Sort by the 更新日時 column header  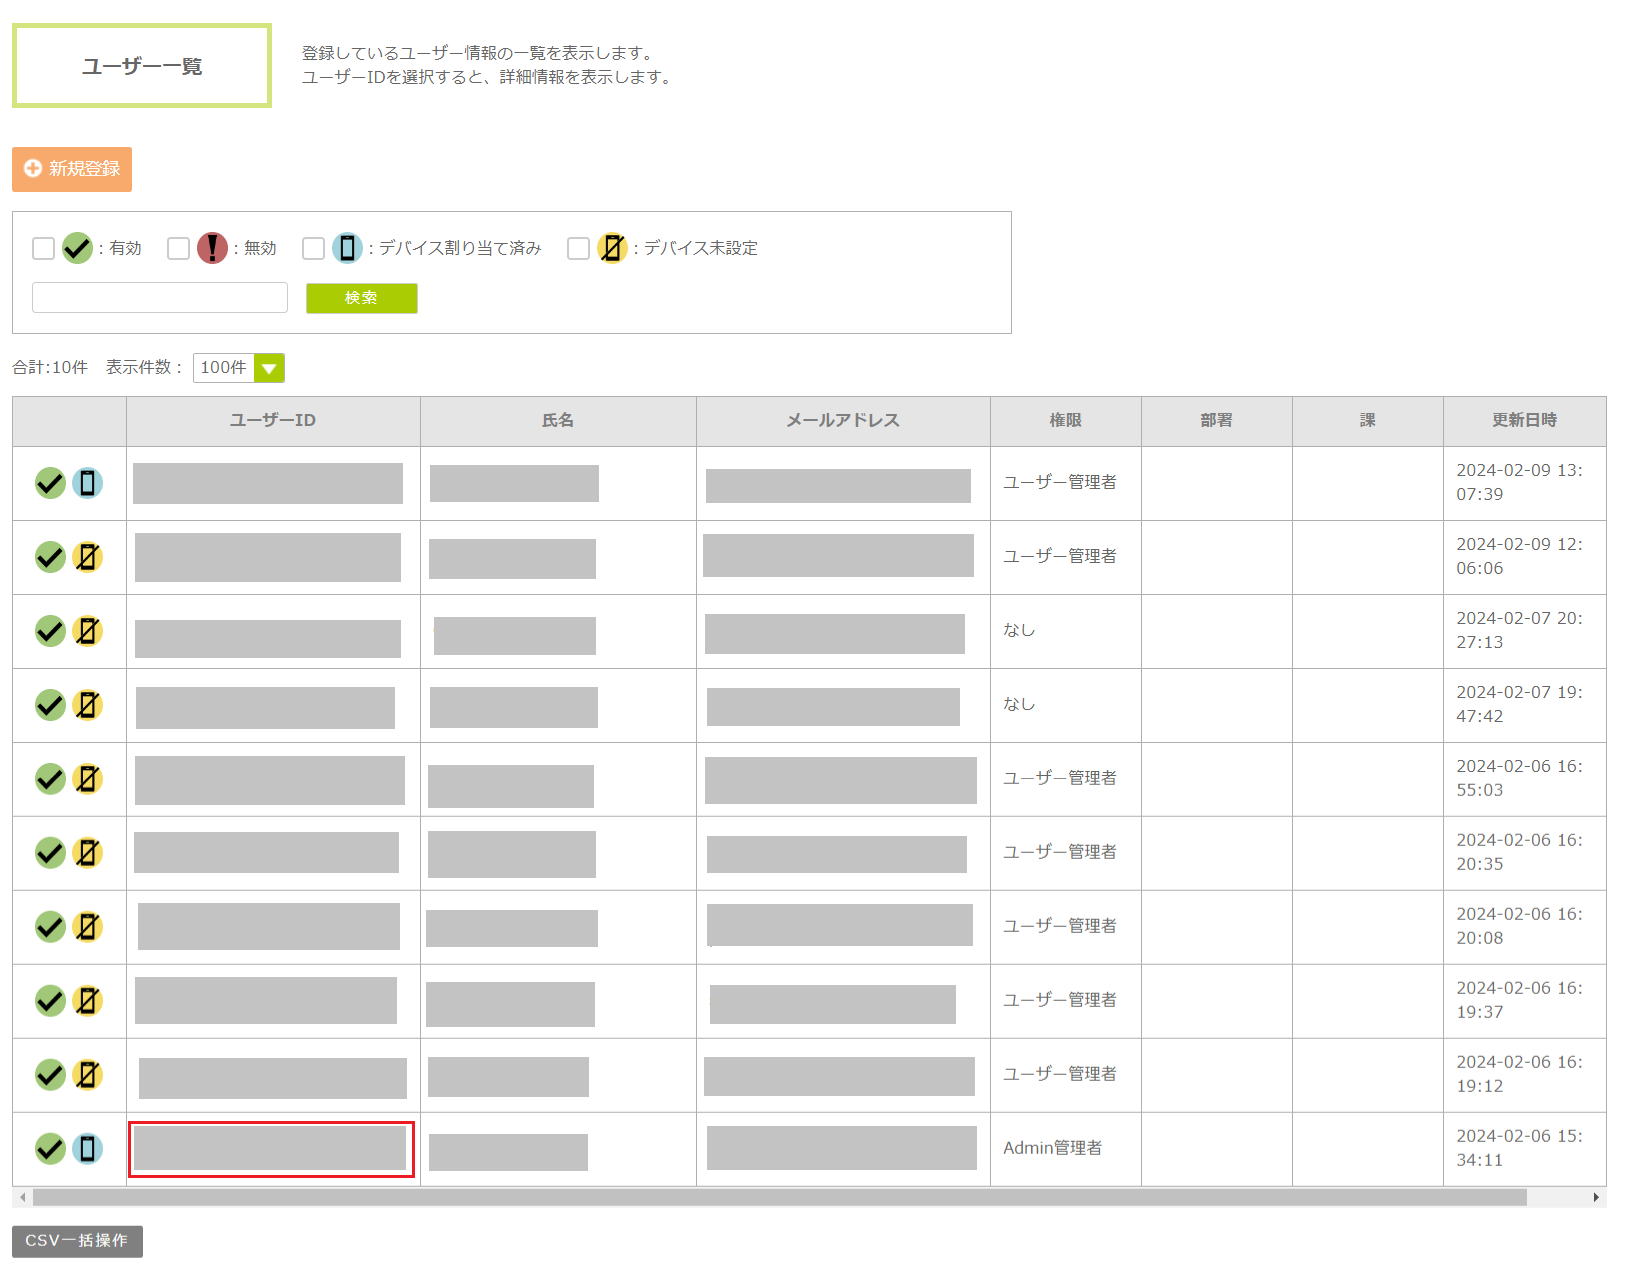click(x=1523, y=421)
